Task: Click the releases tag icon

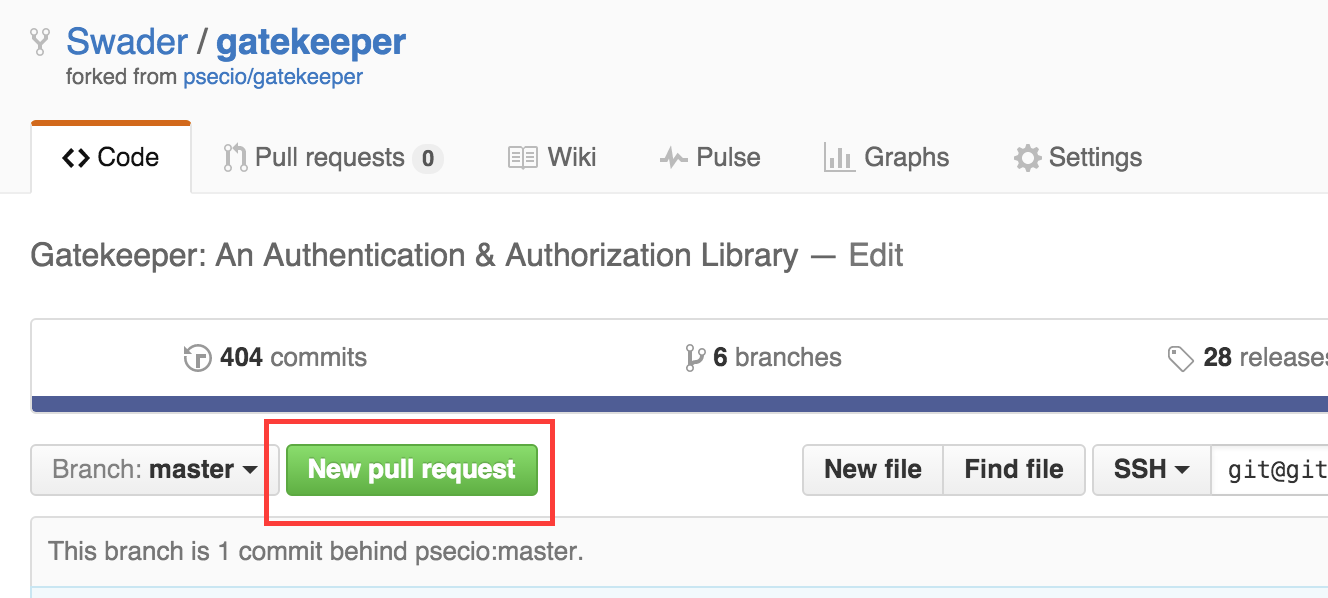Action: point(1180,358)
